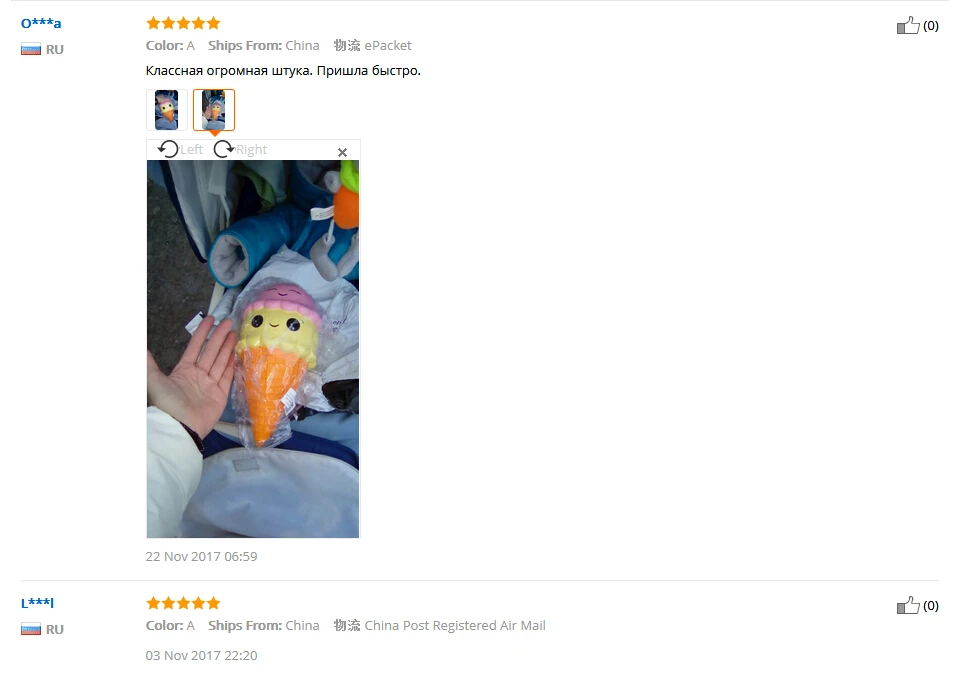The image size is (968, 680).
Task: Rotate the review photo right using the arrow icon
Action: click(x=223, y=149)
